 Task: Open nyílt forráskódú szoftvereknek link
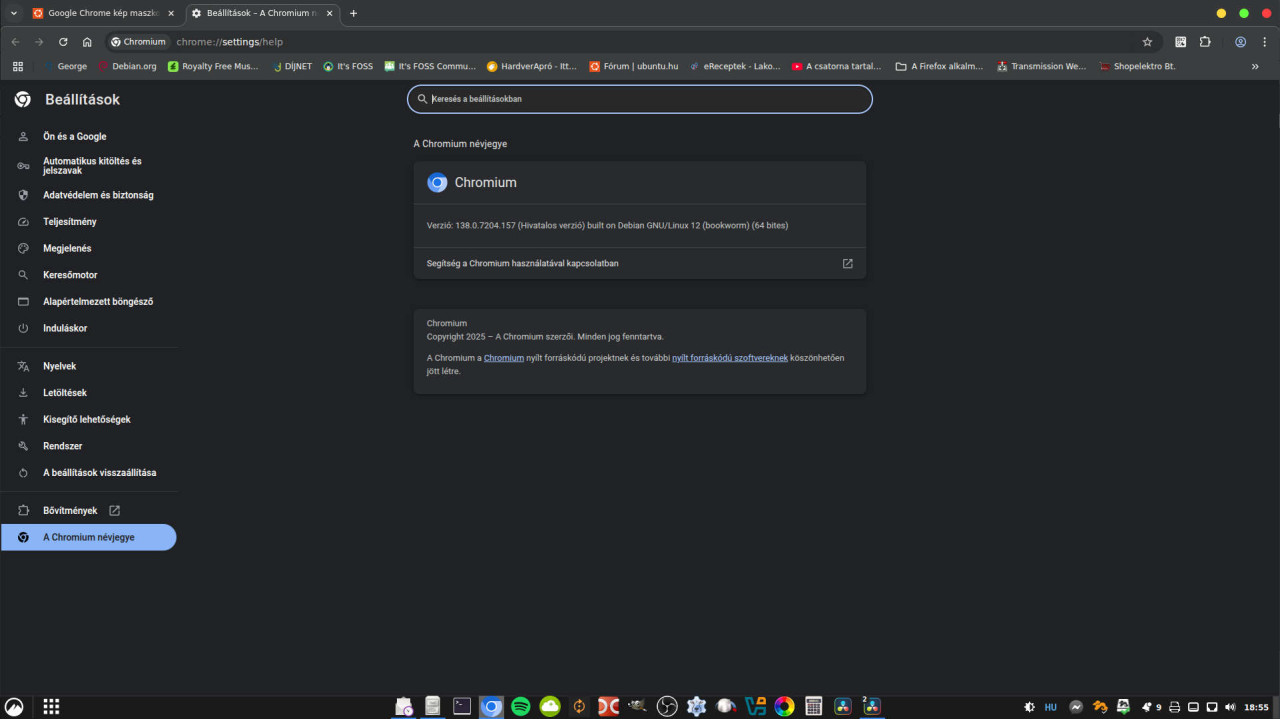click(x=729, y=358)
